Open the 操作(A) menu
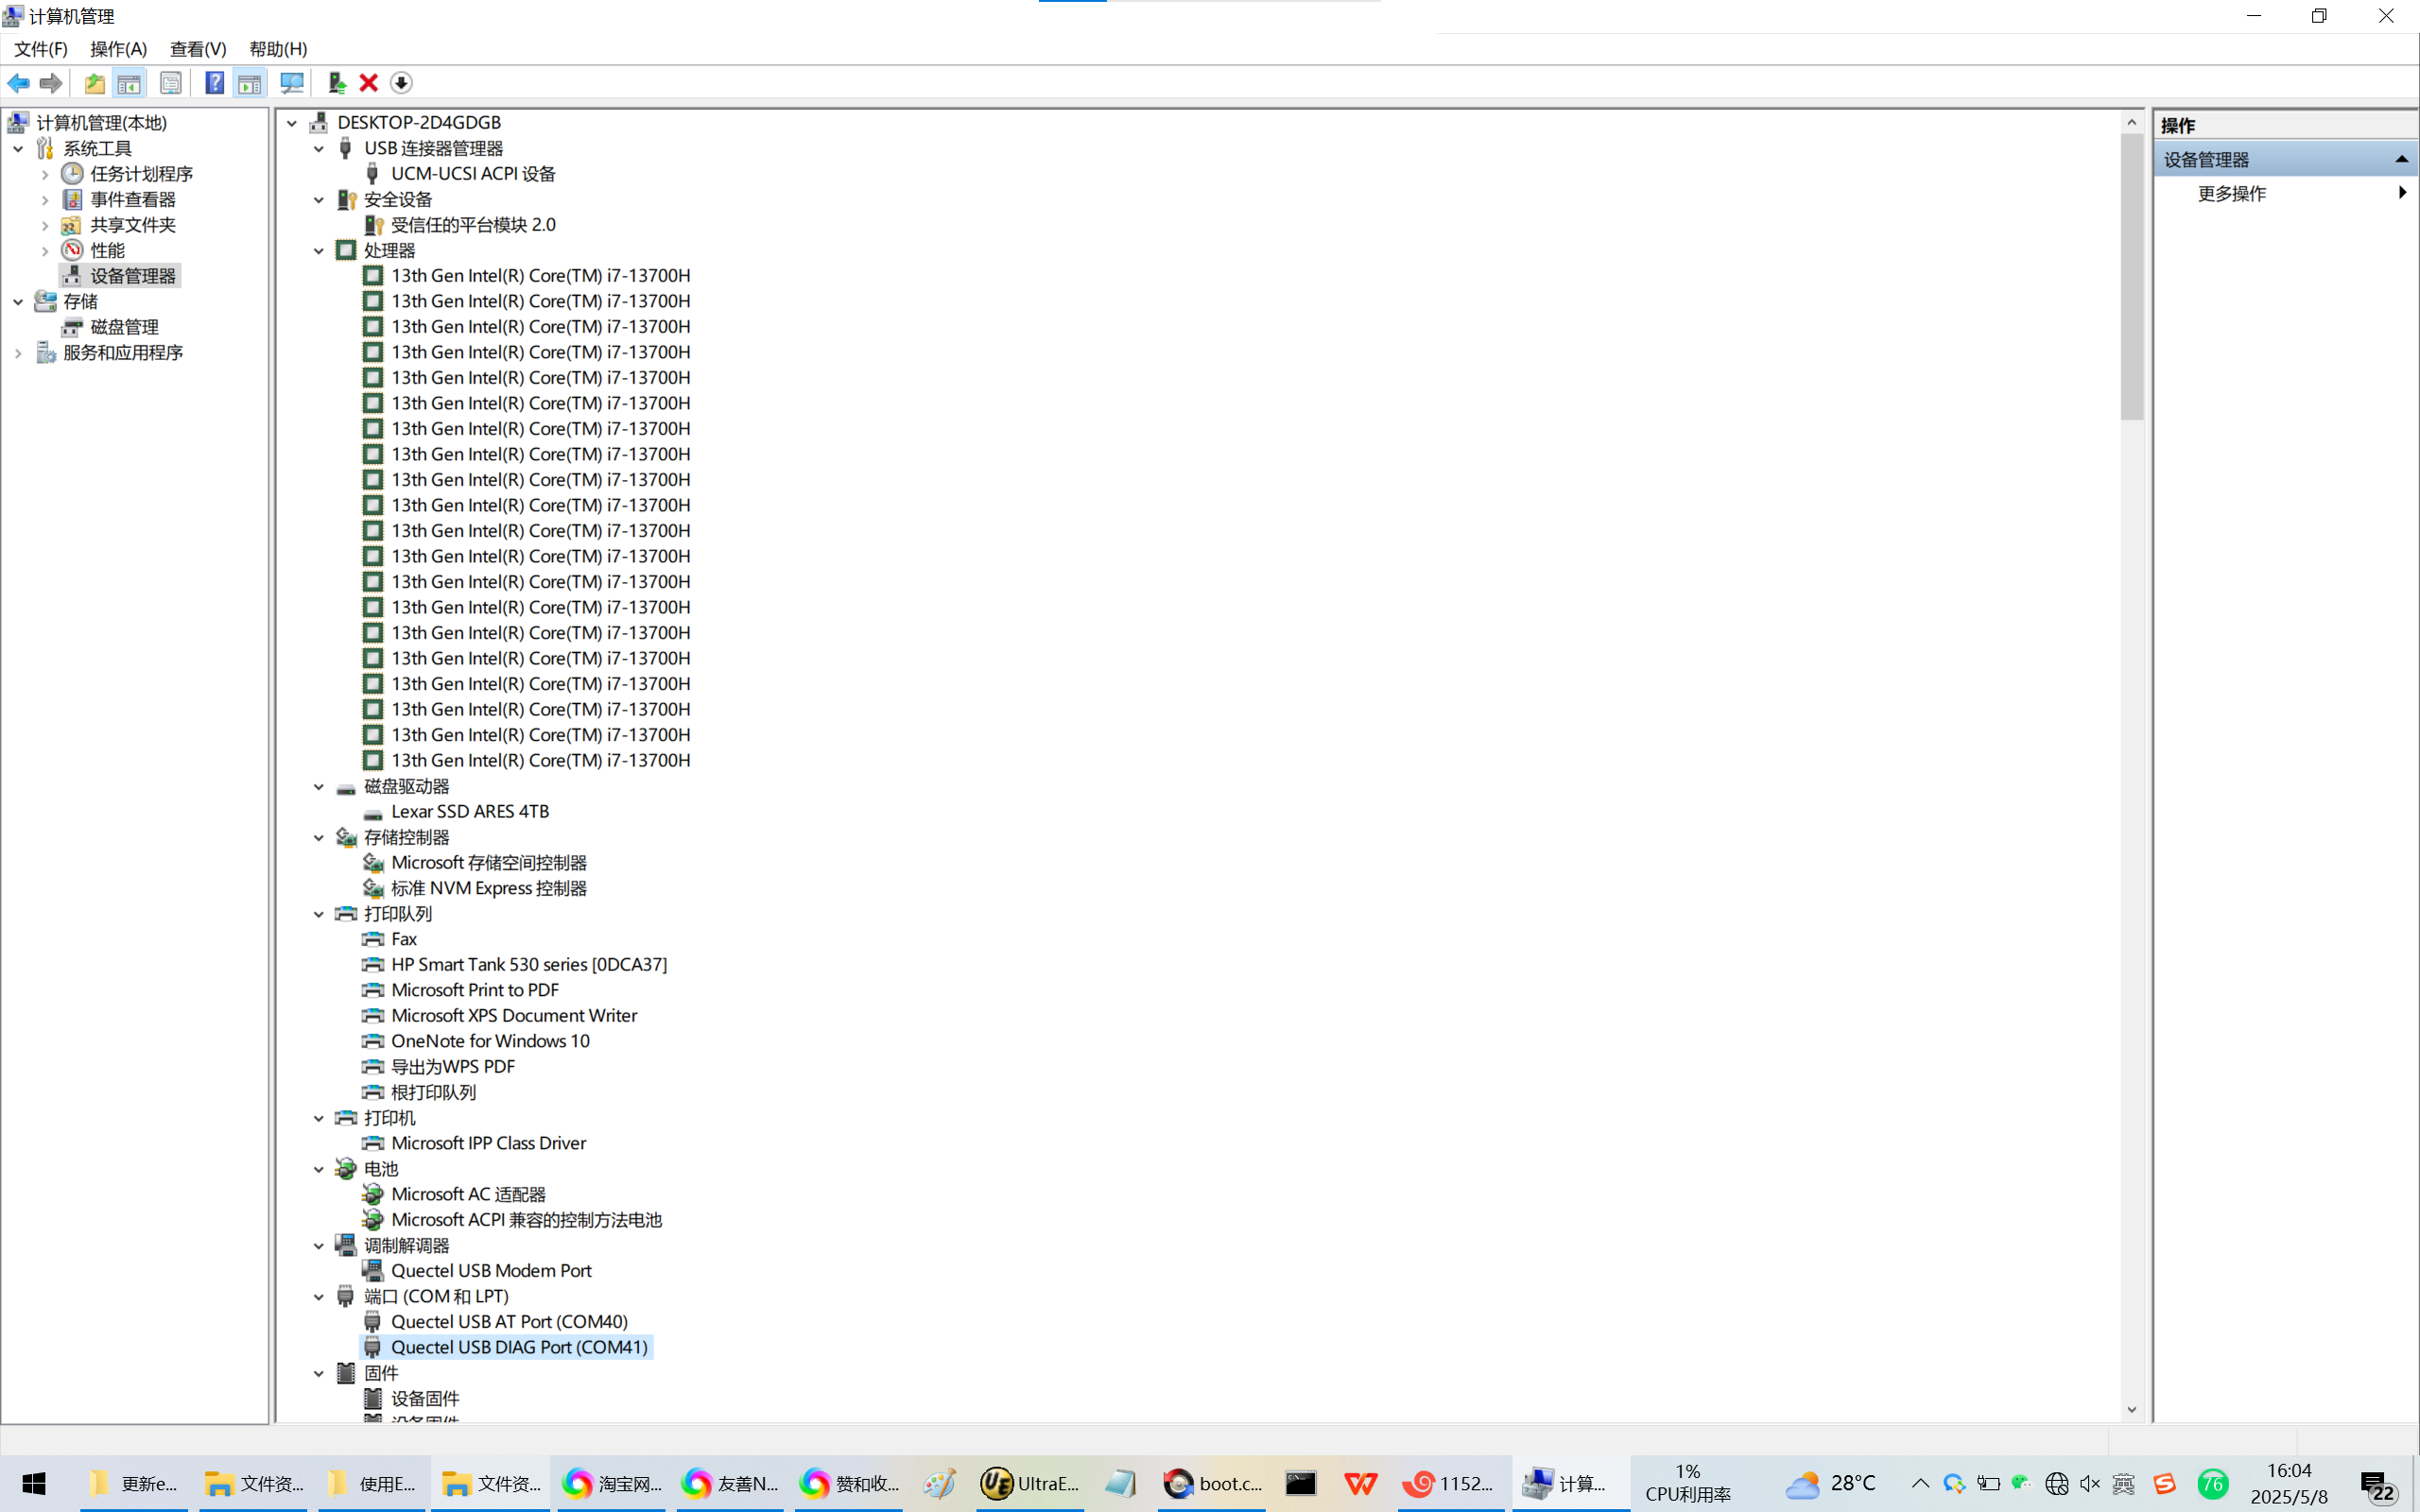2420x1512 pixels. click(118, 49)
